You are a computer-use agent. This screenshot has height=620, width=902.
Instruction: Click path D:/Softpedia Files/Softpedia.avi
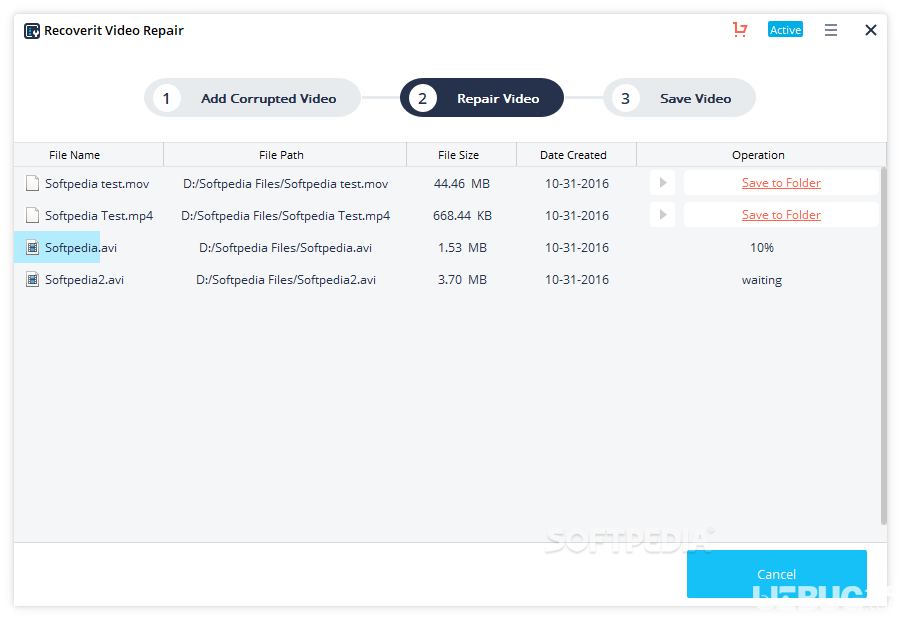pos(285,248)
